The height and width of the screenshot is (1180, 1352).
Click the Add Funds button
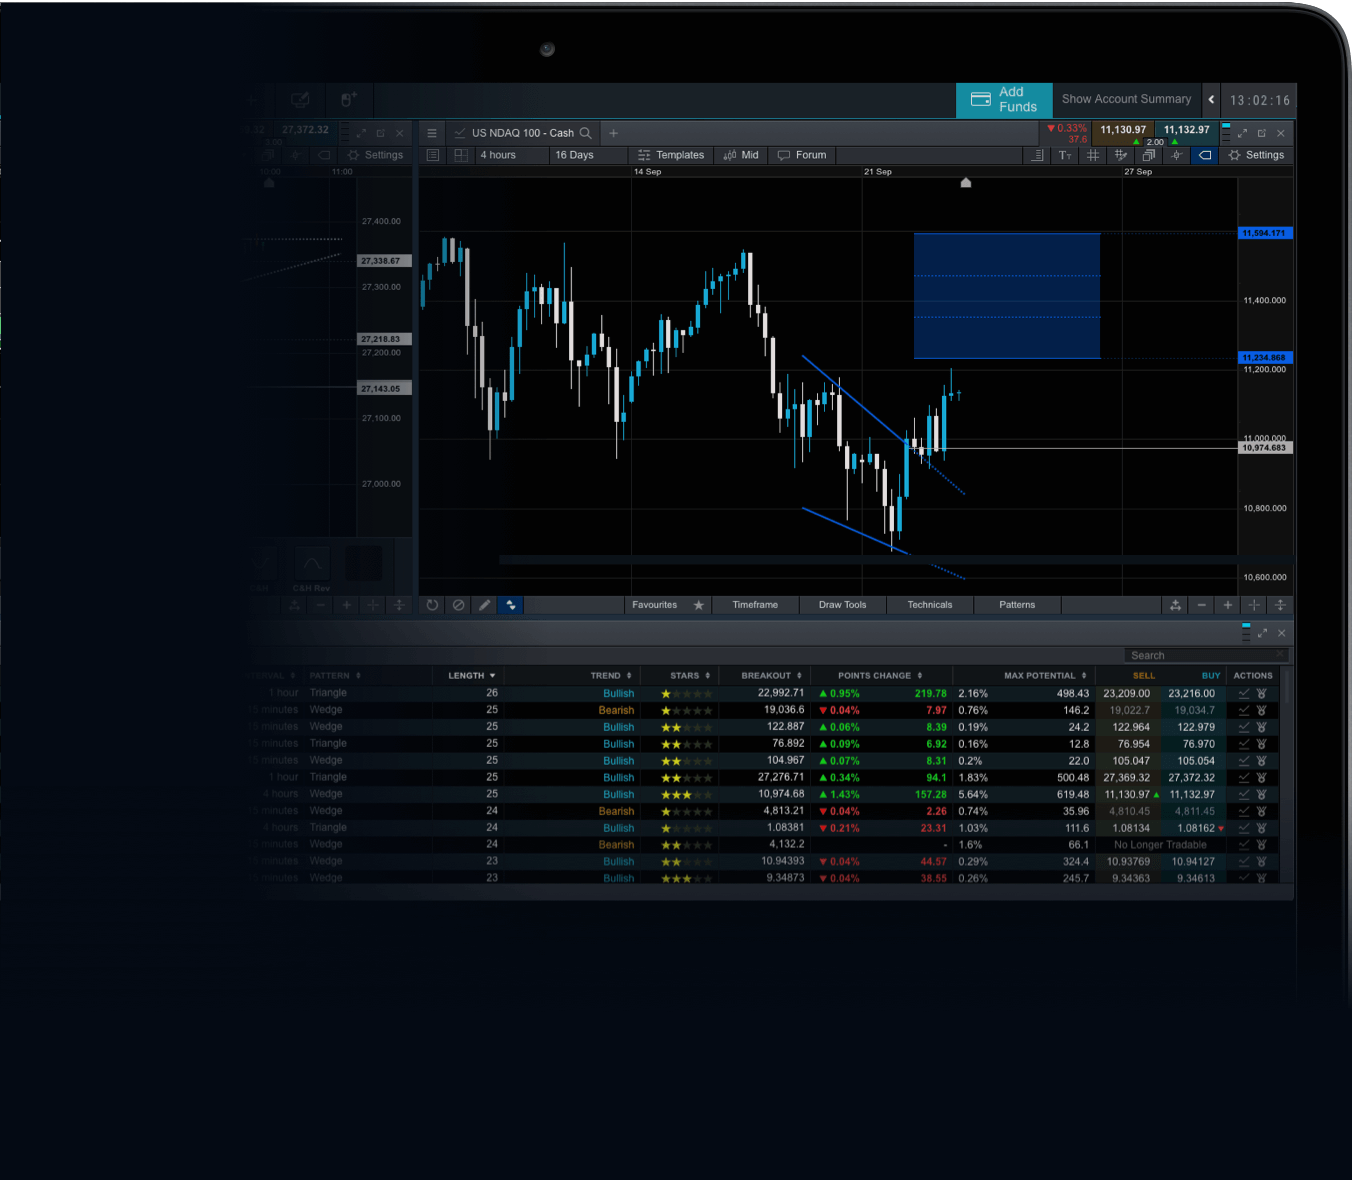click(x=1005, y=100)
